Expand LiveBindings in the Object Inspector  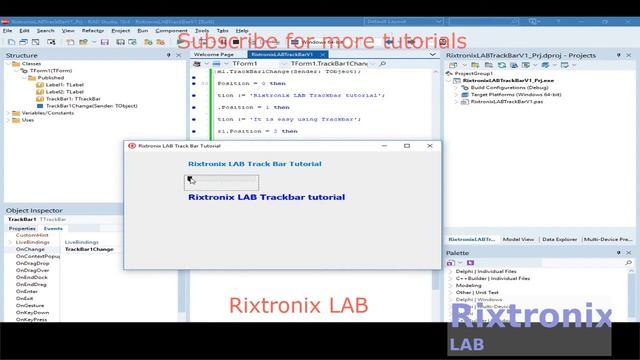click(10, 242)
